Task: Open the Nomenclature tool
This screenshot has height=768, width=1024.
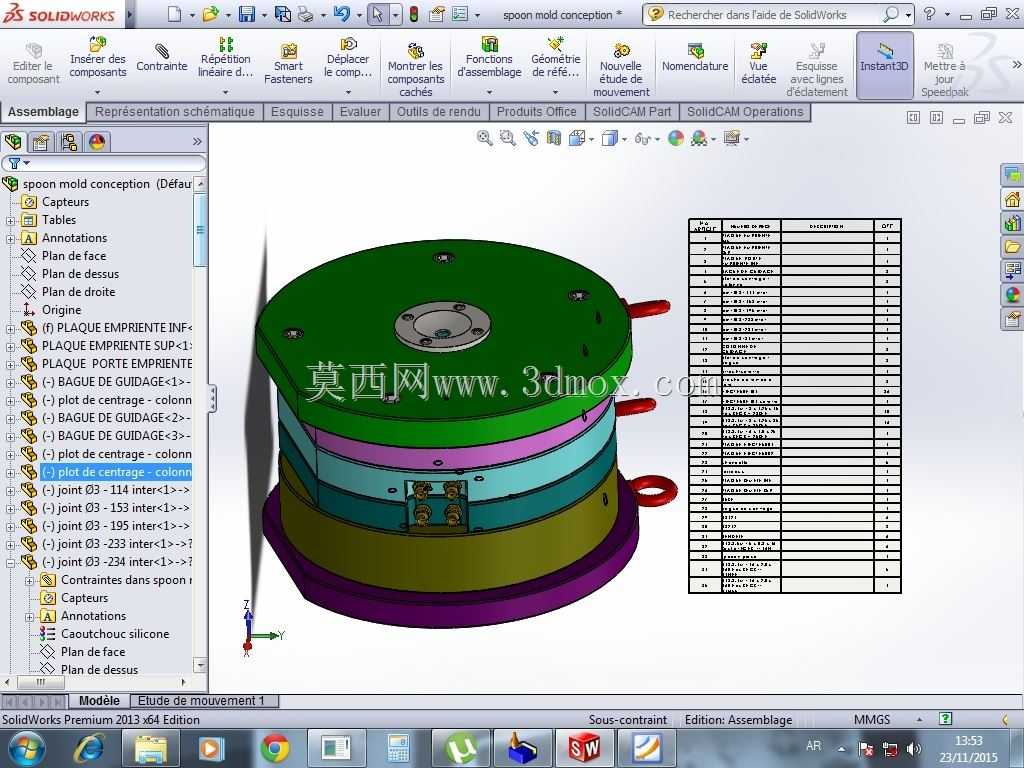Action: pyautogui.click(x=695, y=57)
